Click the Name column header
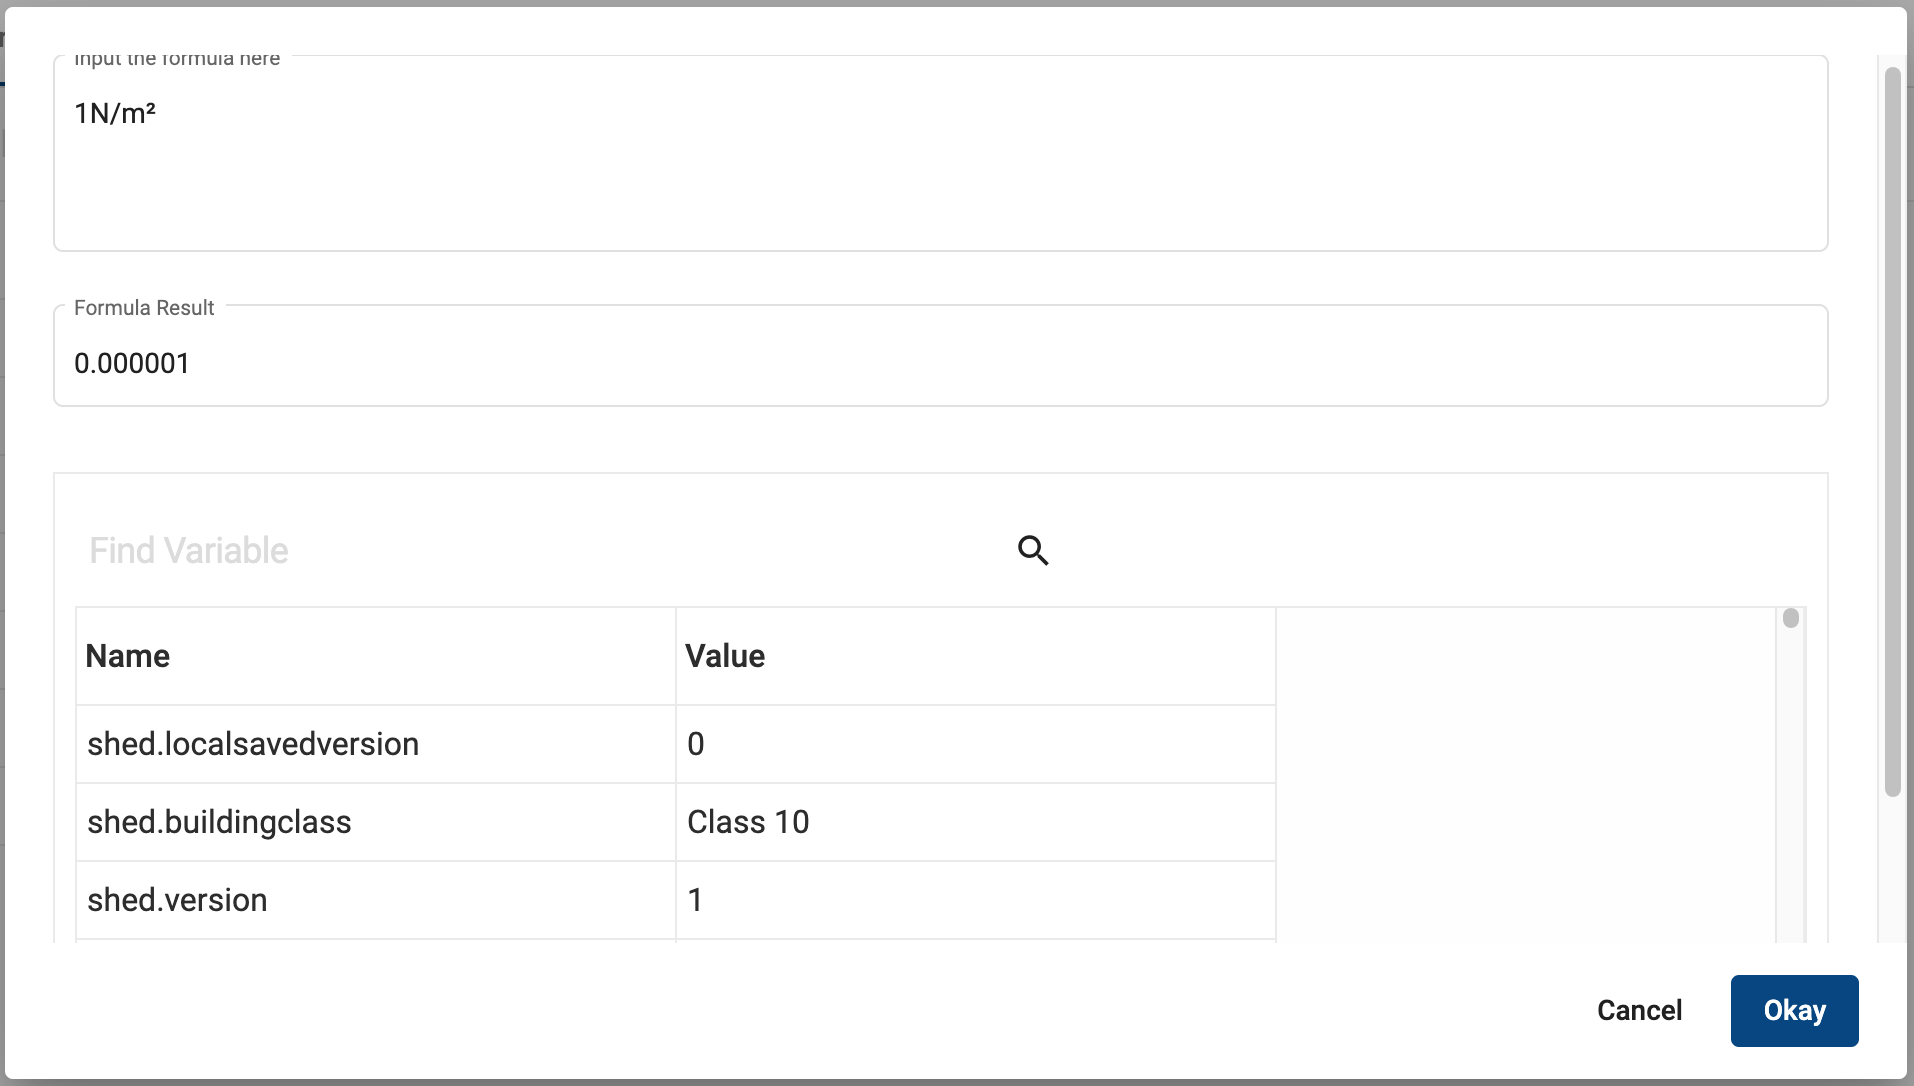 point(128,656)
